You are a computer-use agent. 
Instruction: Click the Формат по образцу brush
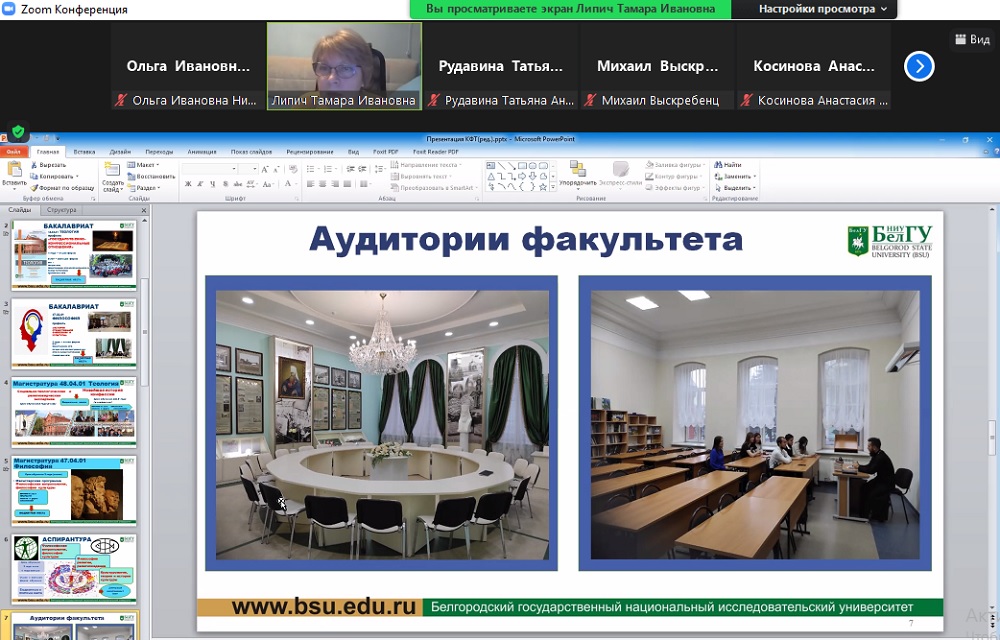(x=61, y=187)
